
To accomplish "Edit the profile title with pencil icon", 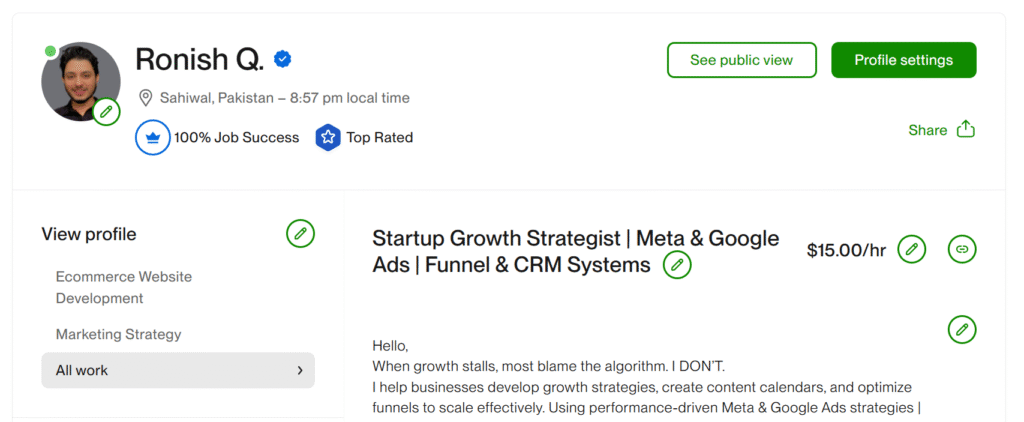I will click(677, 265).
